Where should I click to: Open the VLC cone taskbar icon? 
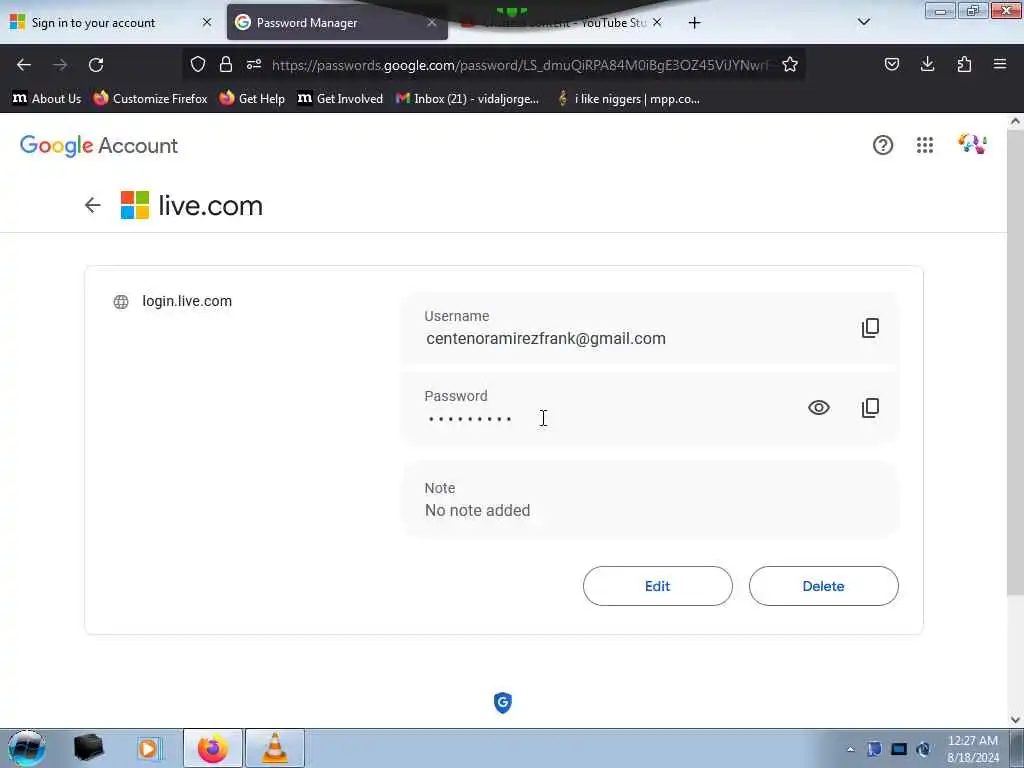(x=275, y=748)
